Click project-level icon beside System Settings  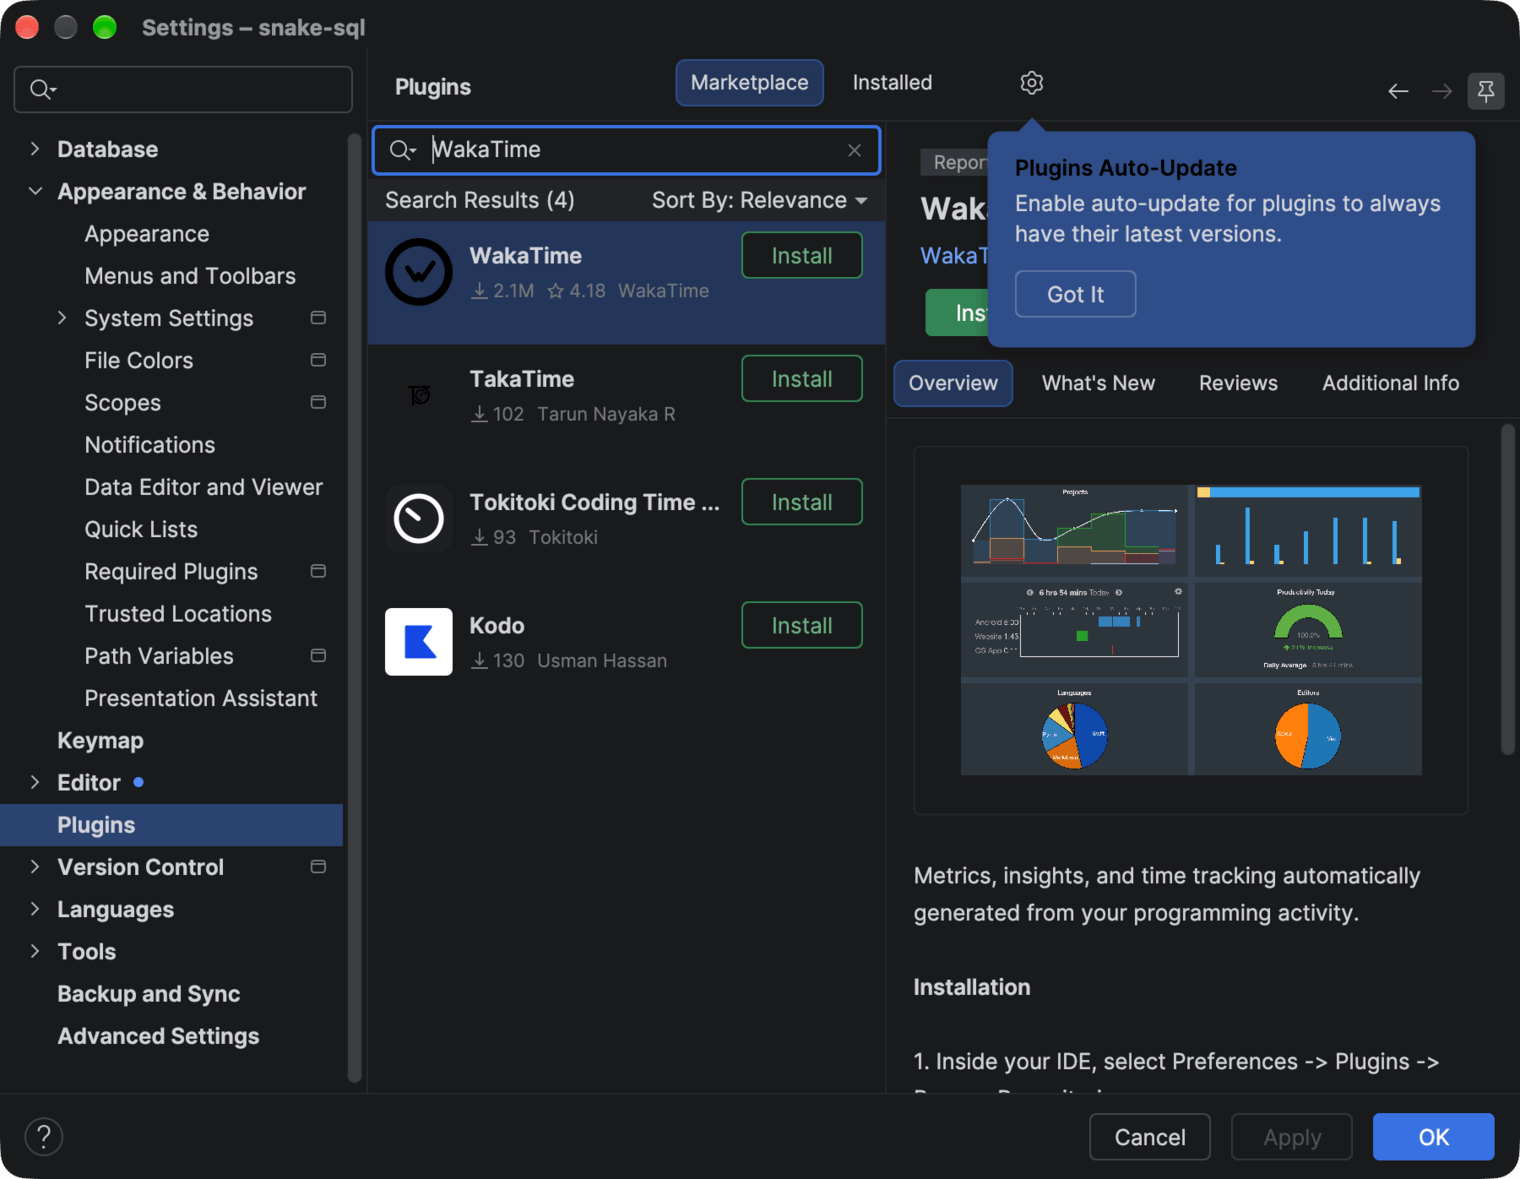318,318
